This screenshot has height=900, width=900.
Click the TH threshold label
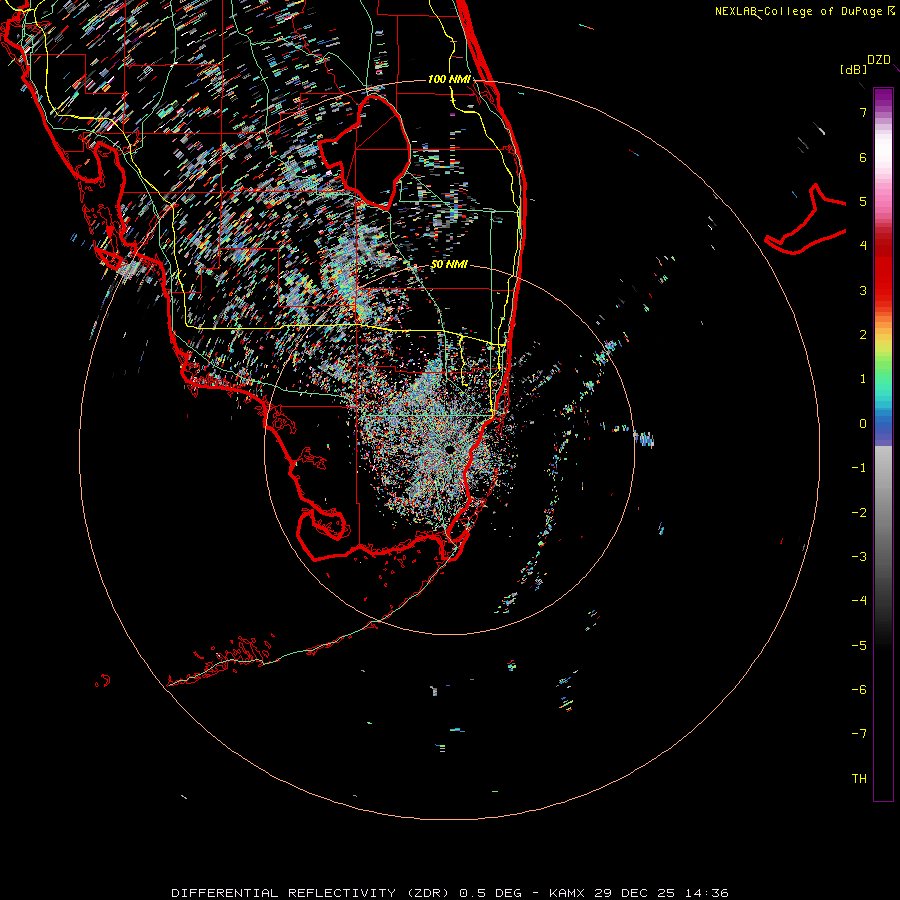[x=859, y=779]
